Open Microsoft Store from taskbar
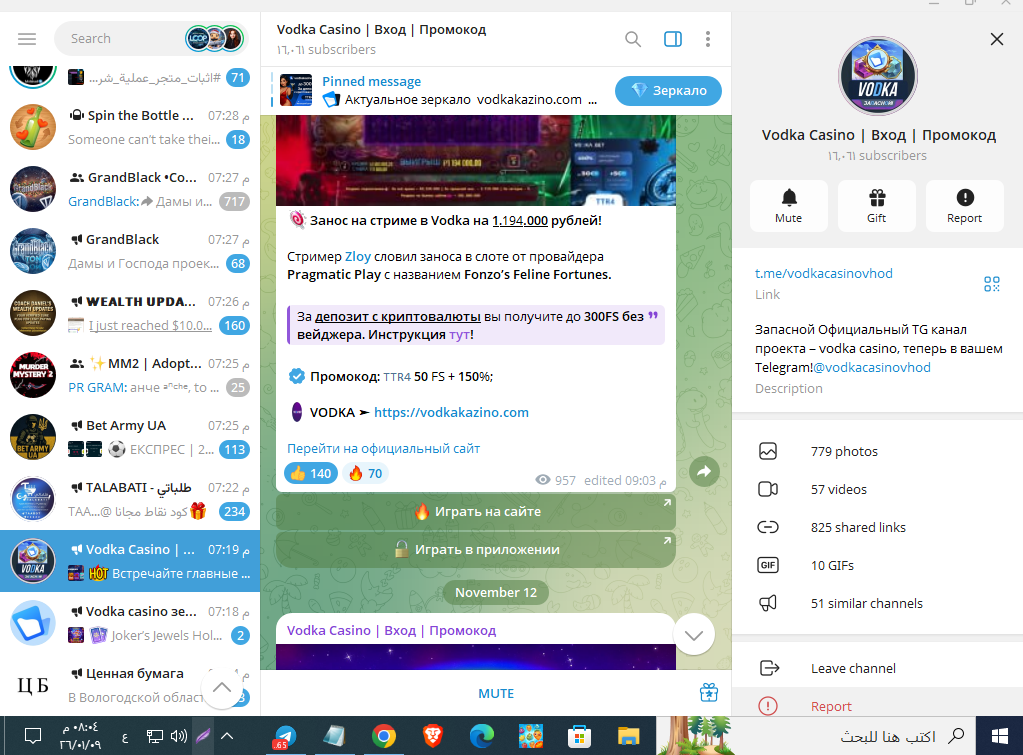Image resolution: width=1023 pixels, height=755 pixels. point(579,736)
